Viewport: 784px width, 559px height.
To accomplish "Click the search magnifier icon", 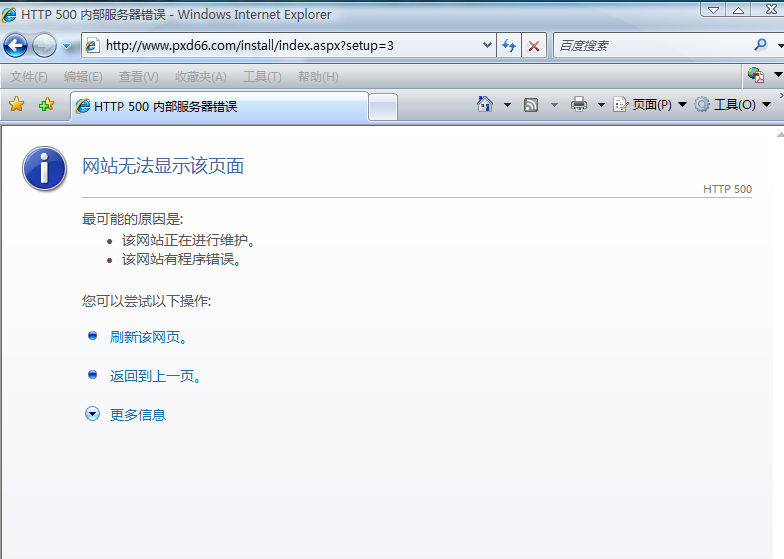I will pyautogui.click(x=761, y=45).
